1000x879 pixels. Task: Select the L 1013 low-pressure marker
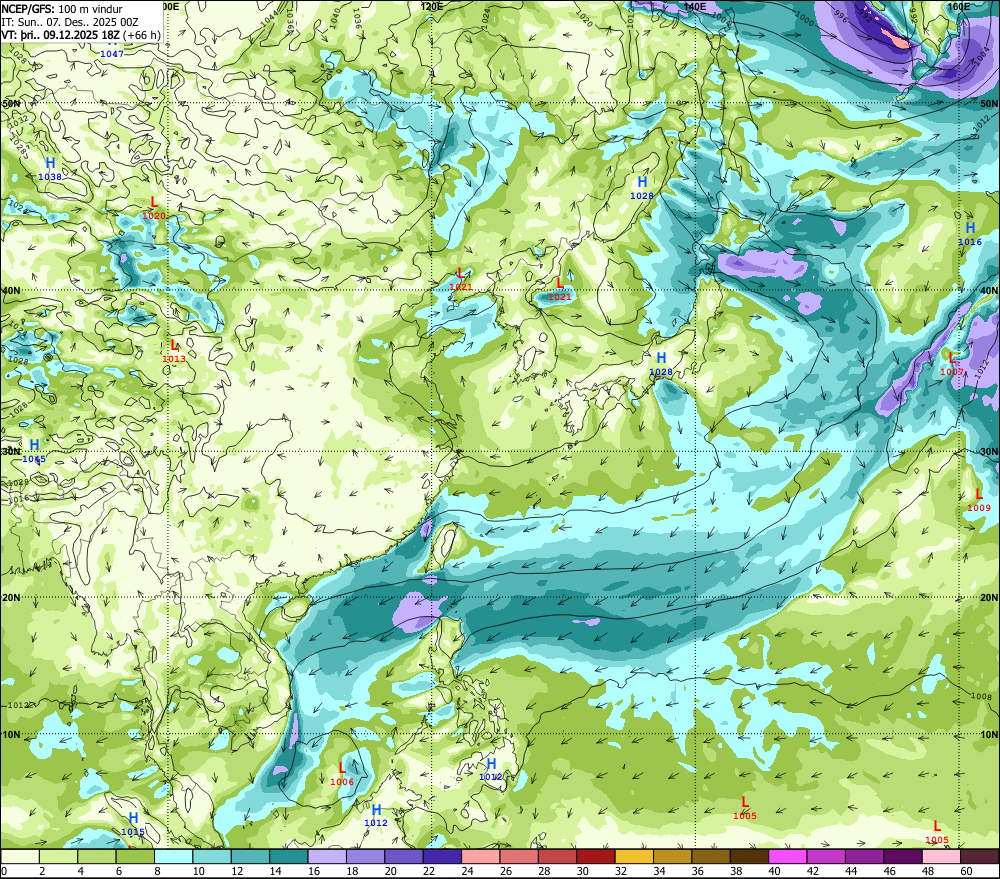pos(174,351)
